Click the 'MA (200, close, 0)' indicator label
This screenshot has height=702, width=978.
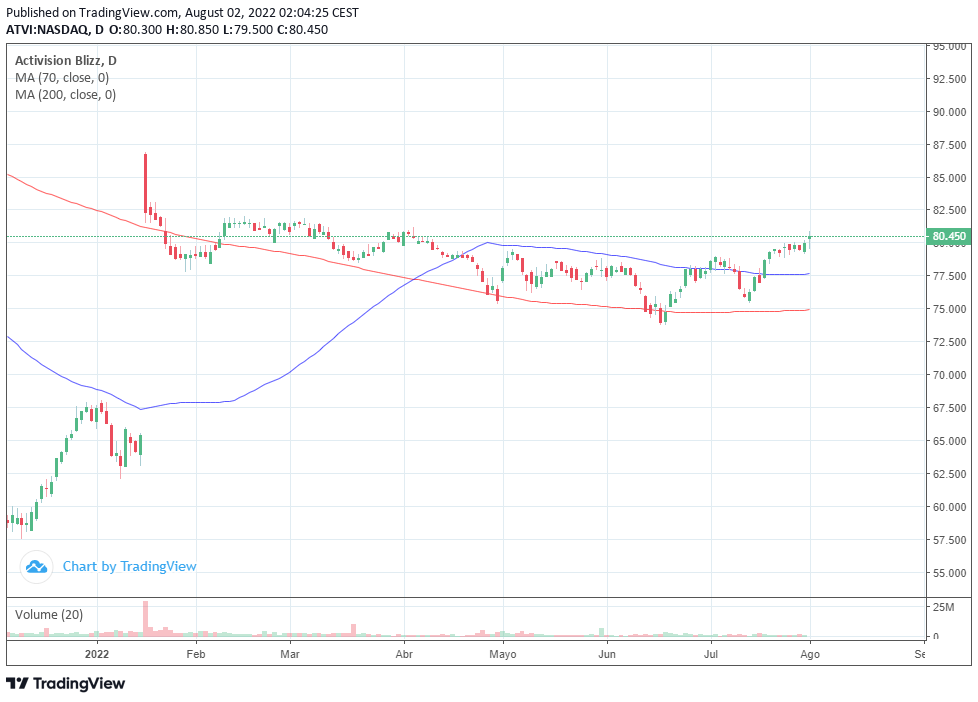(x=65, y=95)
